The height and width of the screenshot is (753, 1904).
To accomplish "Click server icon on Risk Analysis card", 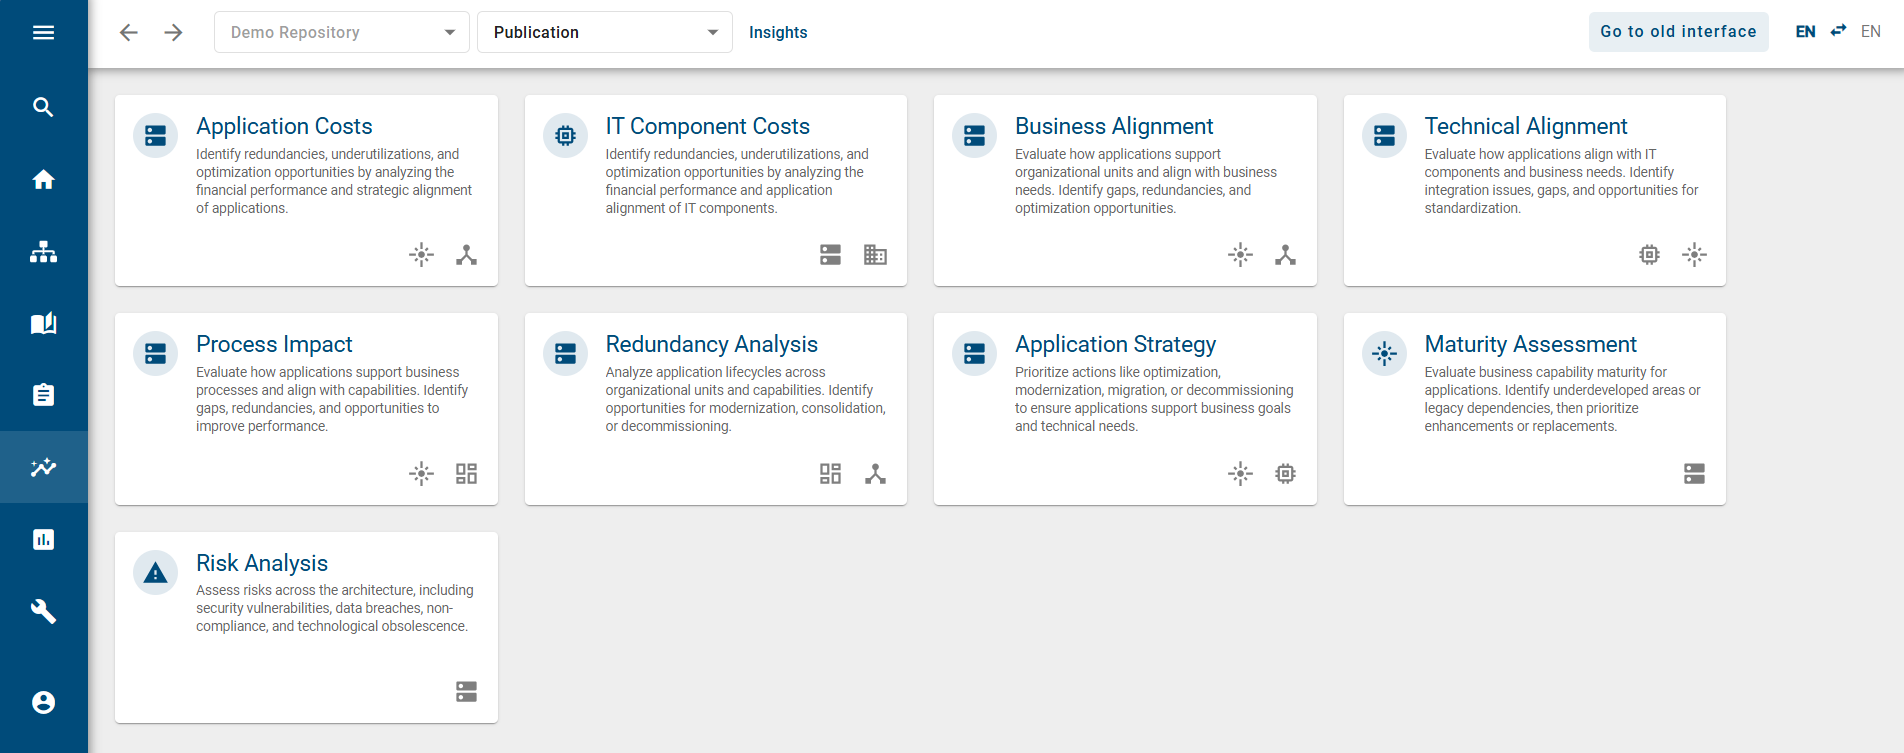I will [467, 692].
